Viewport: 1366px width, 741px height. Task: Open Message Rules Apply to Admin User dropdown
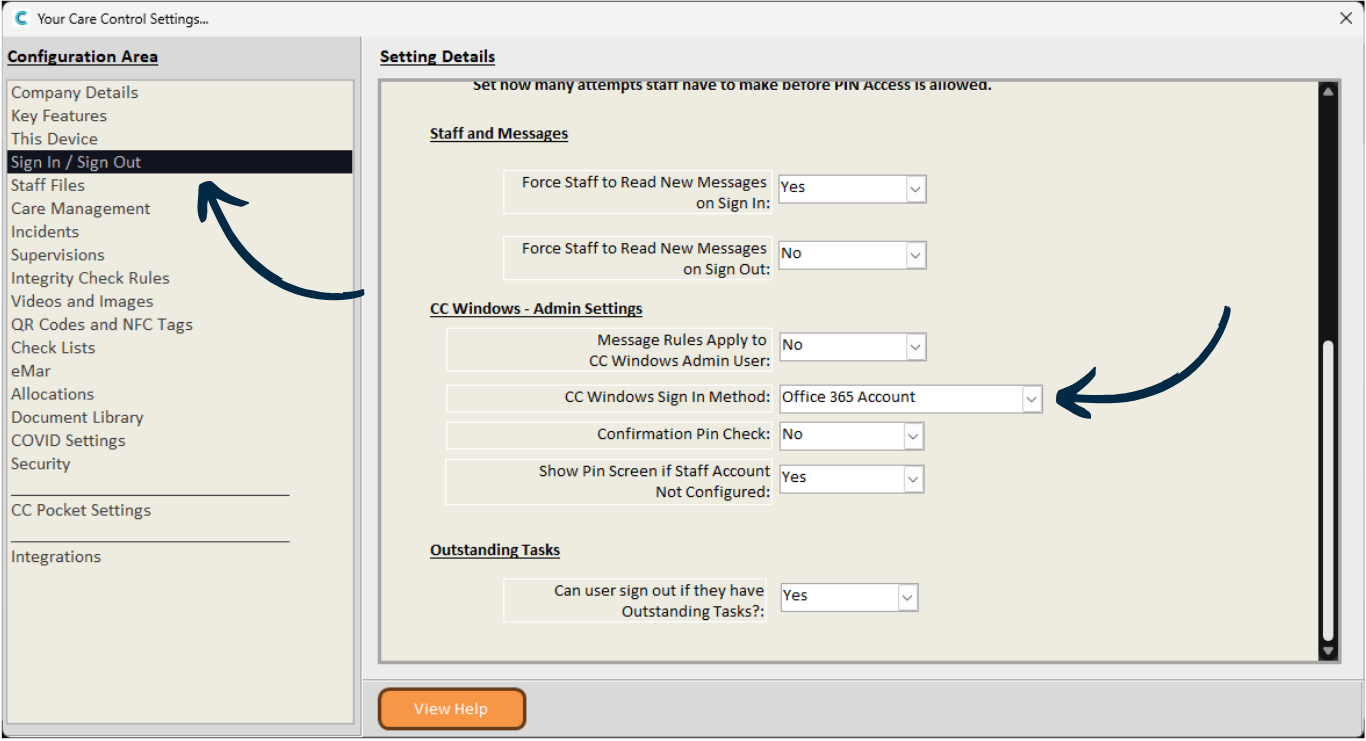tap(916, 346)
